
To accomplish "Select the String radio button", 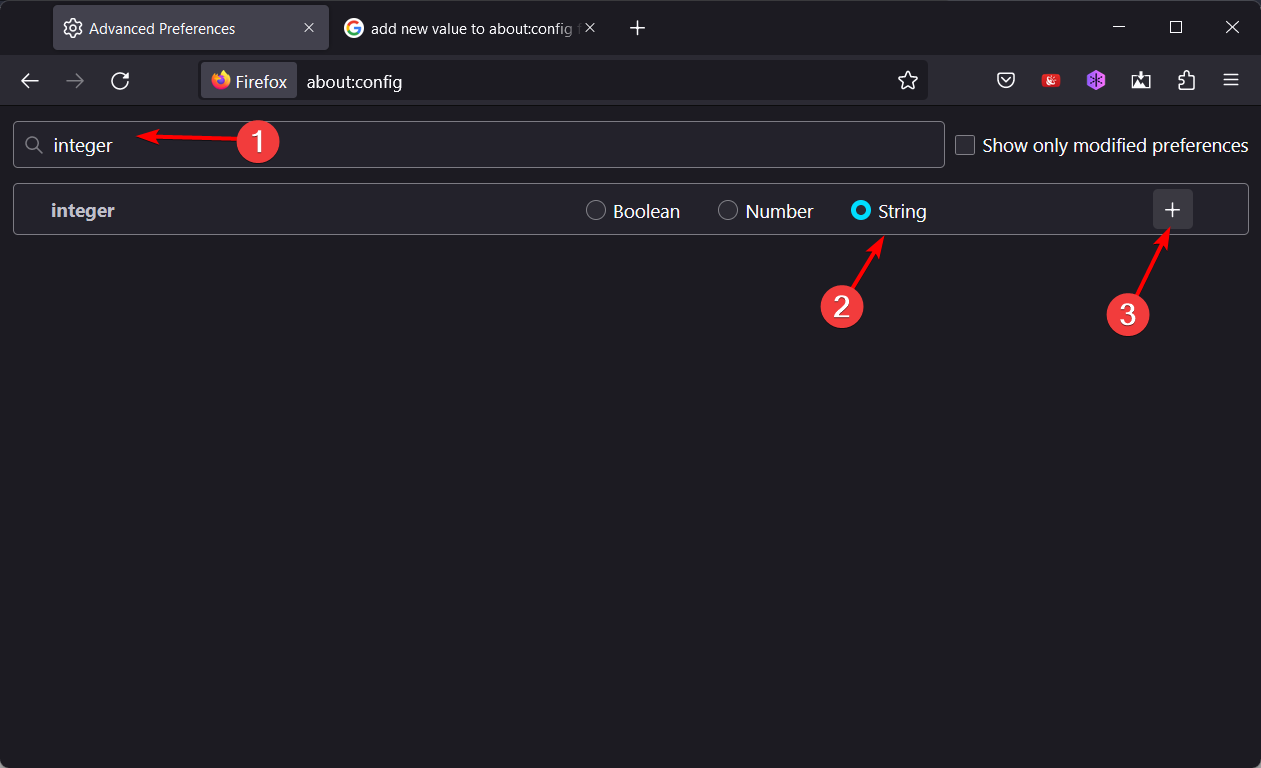I will 860,211.
